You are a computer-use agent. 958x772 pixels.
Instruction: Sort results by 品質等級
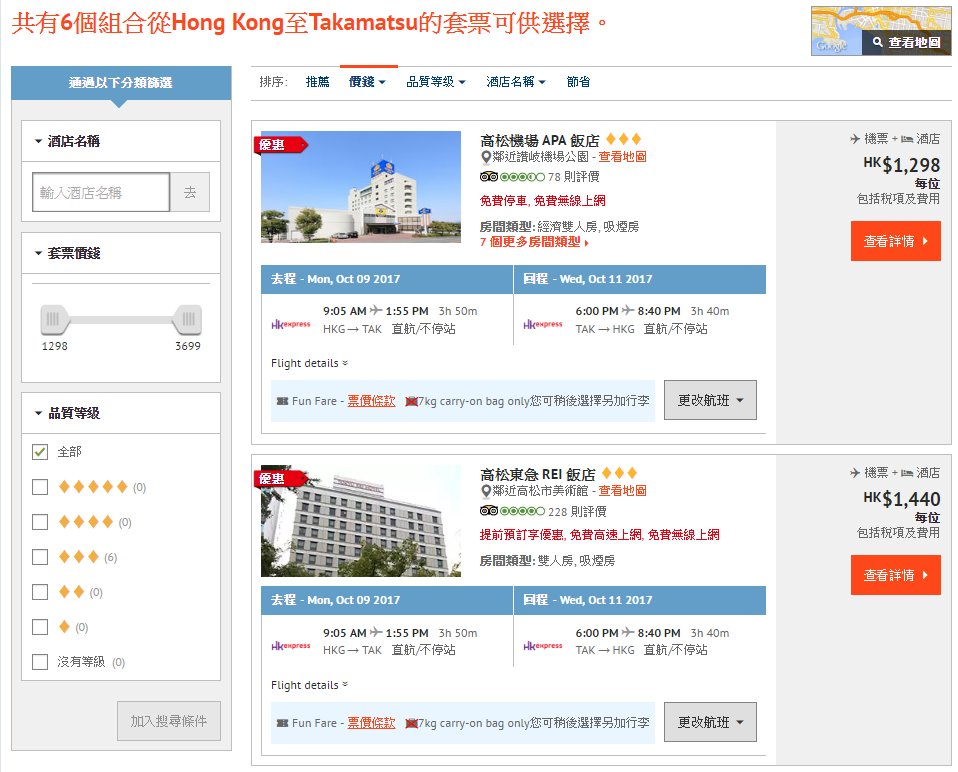pyautogui.click(x=436, y=82)
